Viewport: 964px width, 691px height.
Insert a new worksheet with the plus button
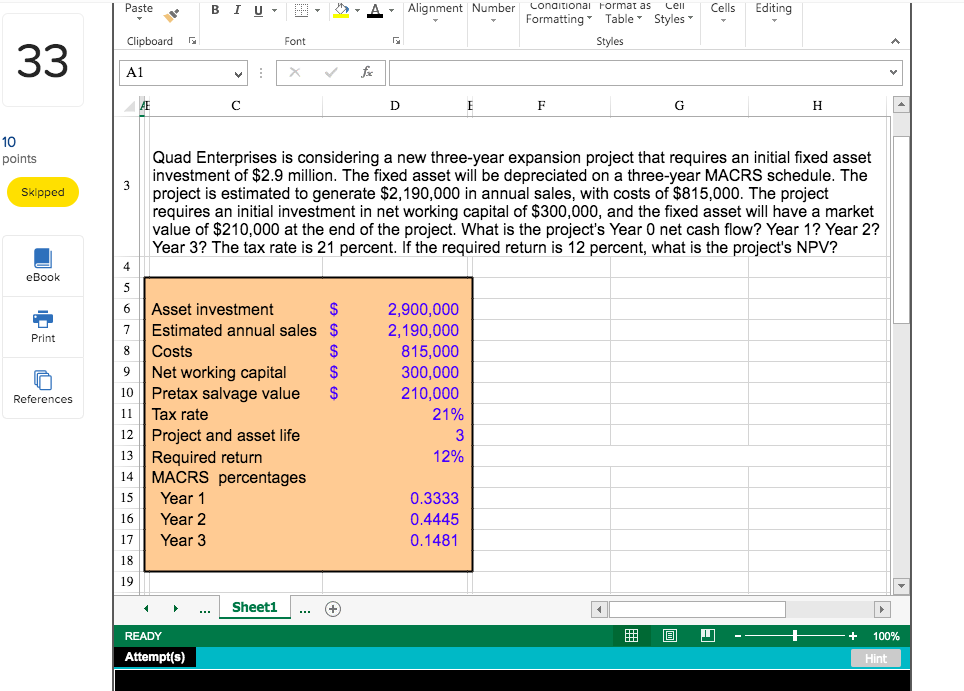coord(333,608)
